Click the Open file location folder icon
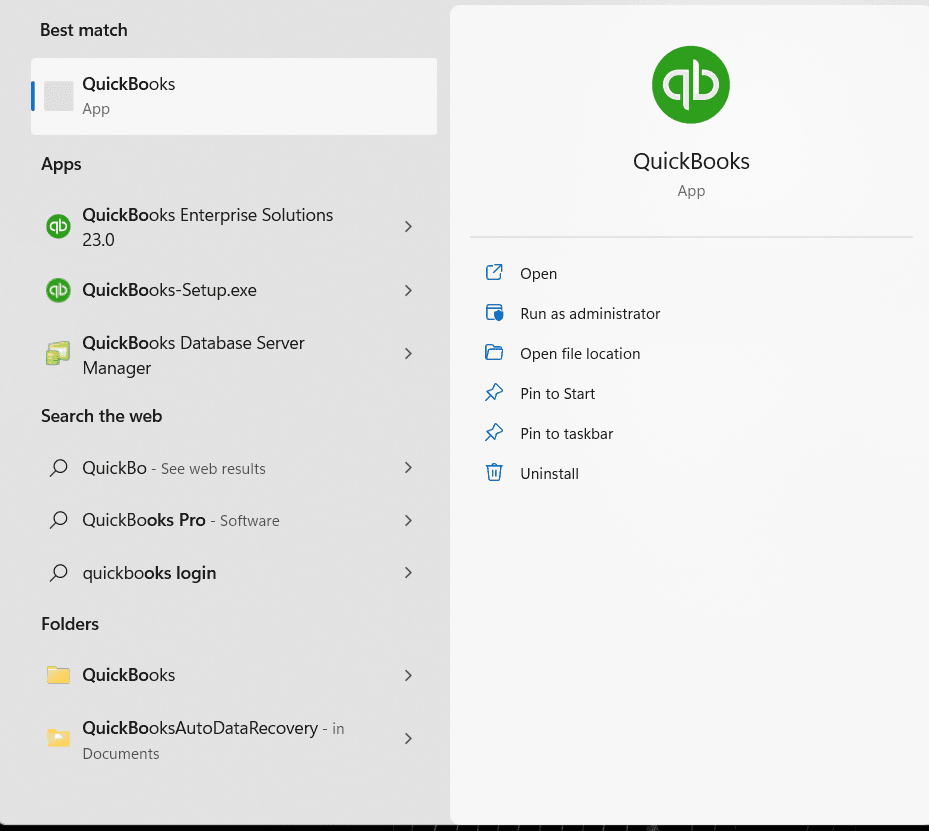 pyautogui.click(x=494, y=352)
